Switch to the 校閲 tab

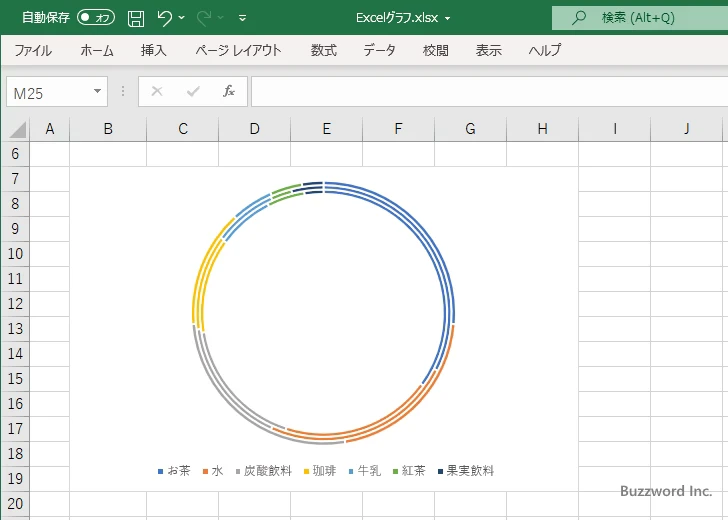436,50
